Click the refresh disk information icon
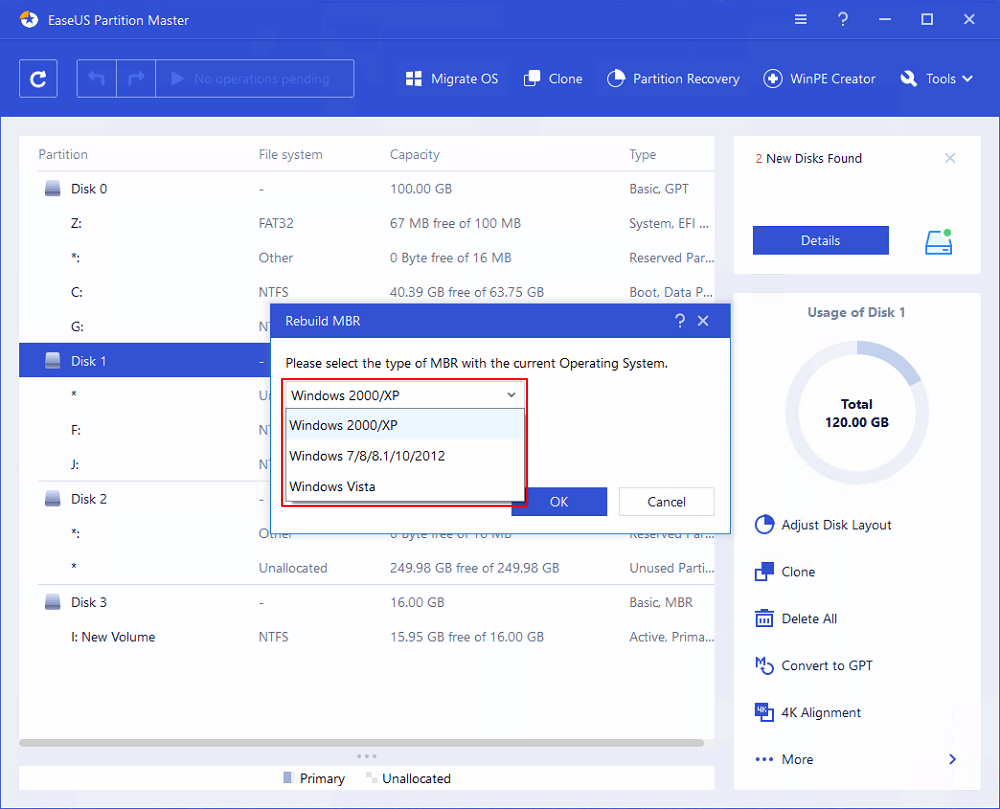 [x=38, y=78]
